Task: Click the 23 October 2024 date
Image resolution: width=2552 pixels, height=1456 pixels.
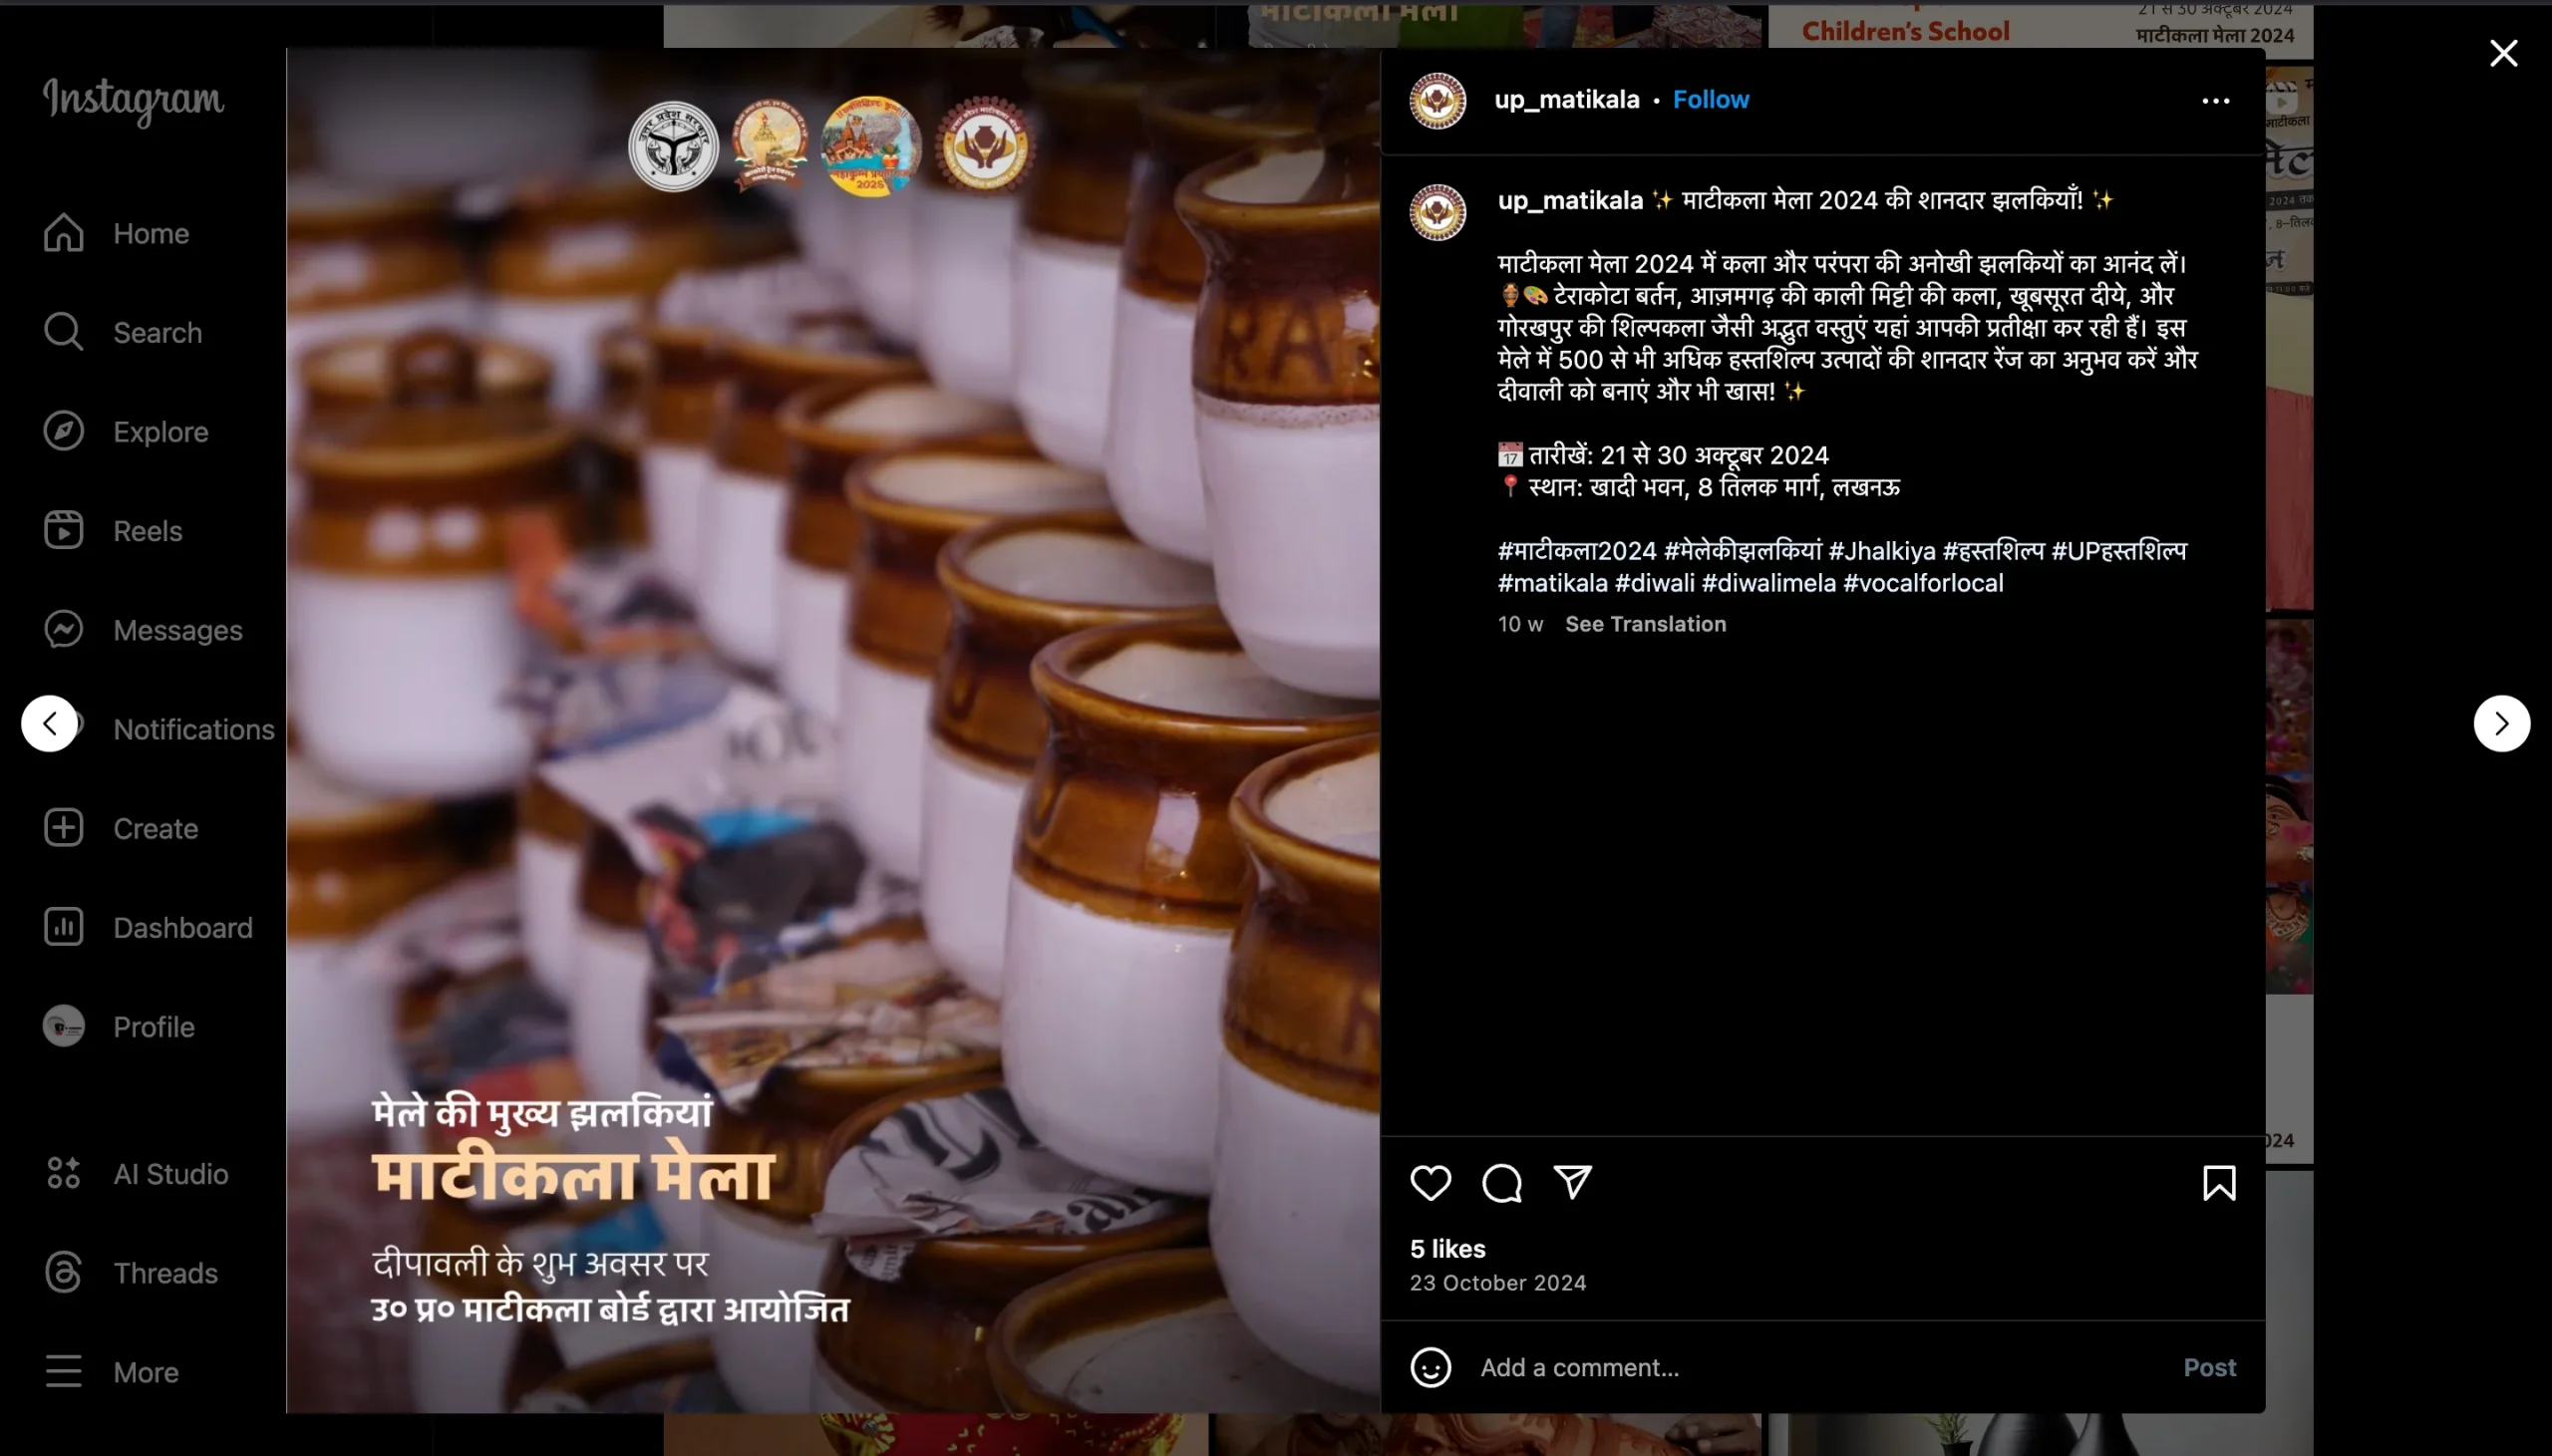Action: click(x=1497, y=1283)
